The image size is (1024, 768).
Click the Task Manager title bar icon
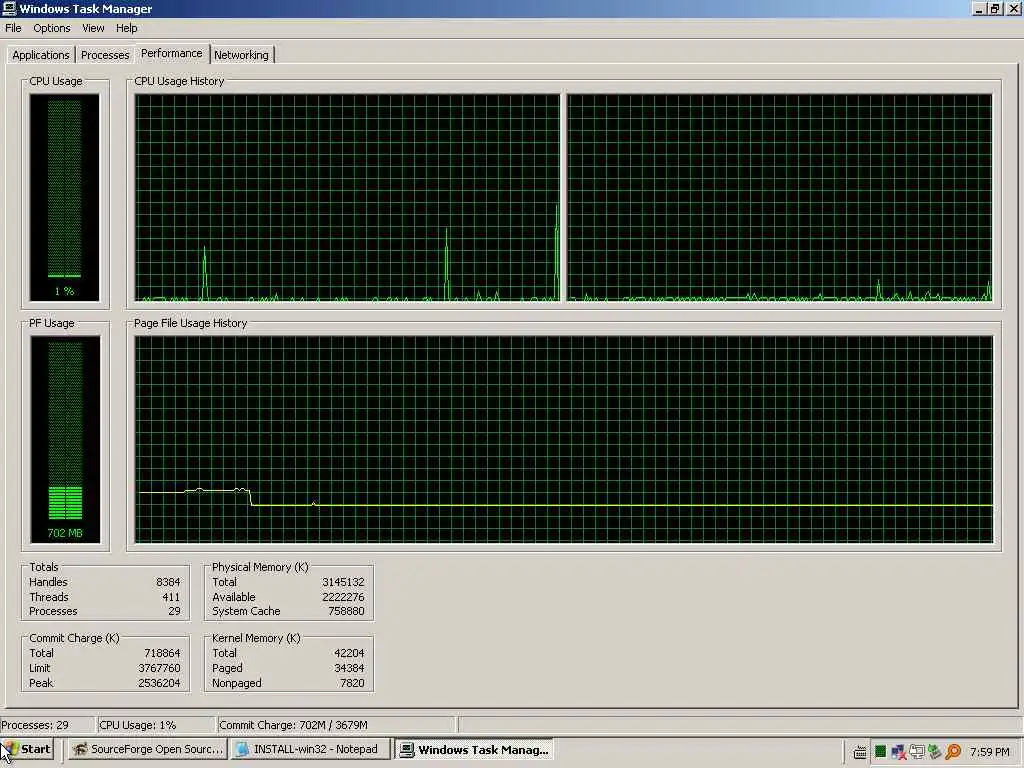pyautogui.click(x=9, y=8)
